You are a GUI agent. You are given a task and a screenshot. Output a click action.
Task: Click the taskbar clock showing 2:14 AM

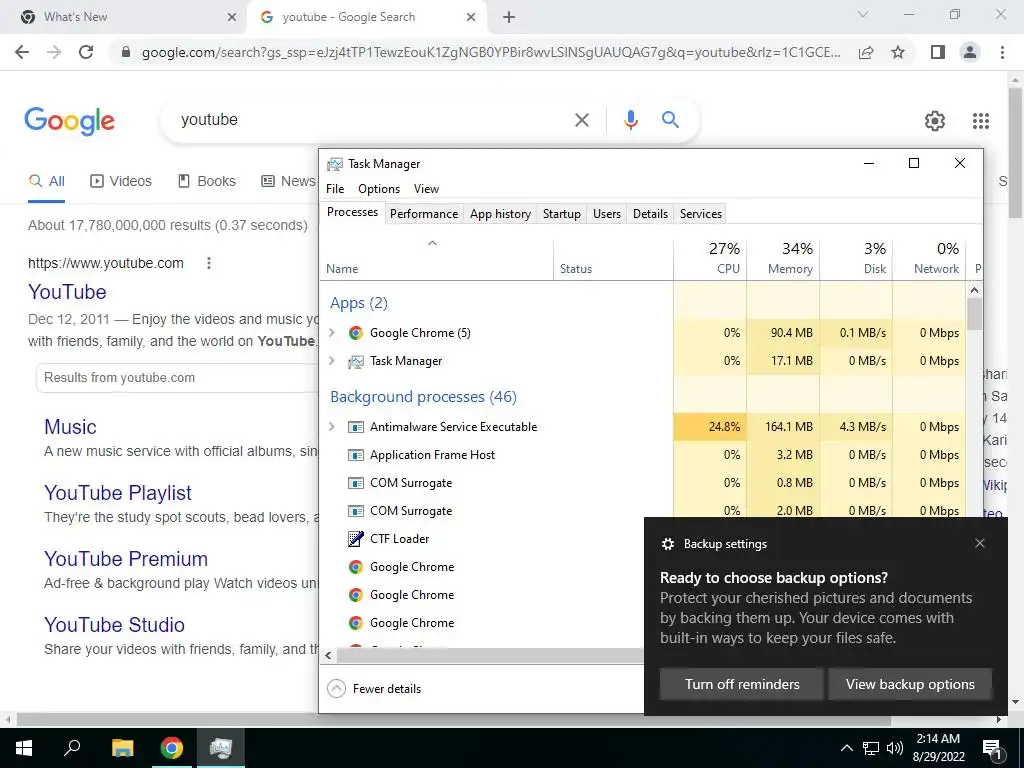[938, 748]
